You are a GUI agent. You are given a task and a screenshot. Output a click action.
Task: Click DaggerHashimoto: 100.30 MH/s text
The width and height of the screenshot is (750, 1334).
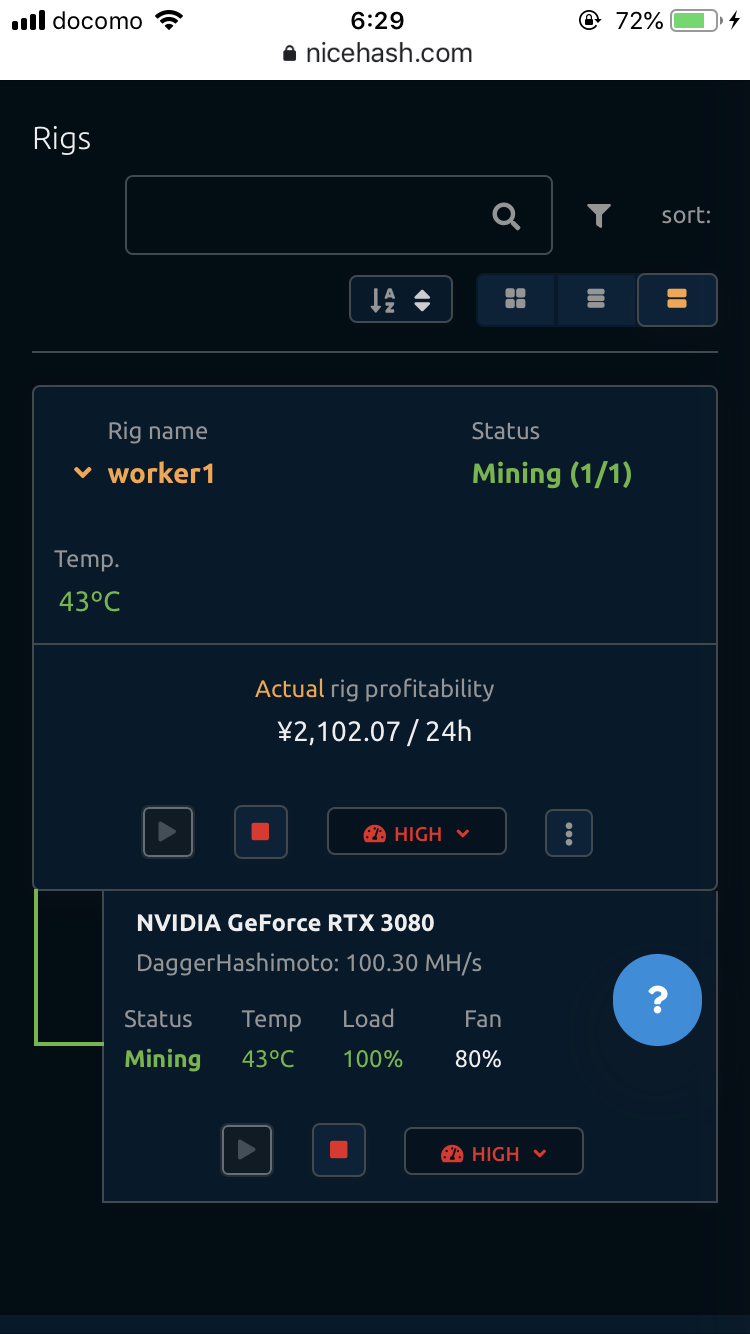[310, 964]
